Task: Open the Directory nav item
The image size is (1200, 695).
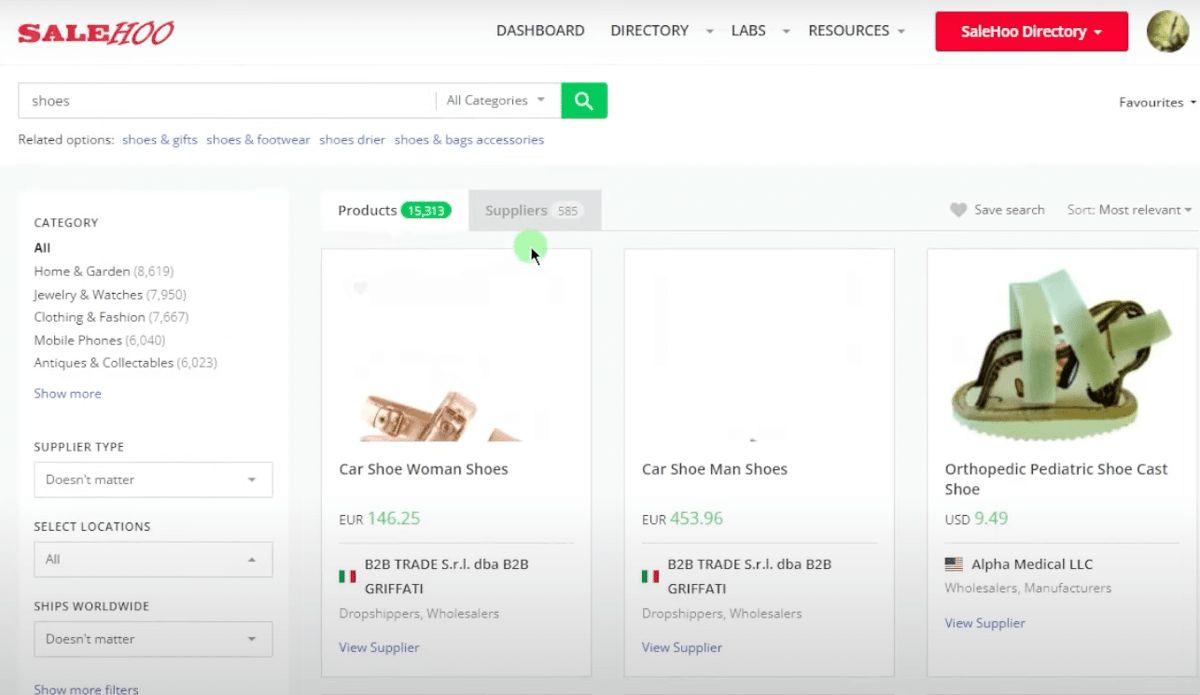Action: [649, 31]
